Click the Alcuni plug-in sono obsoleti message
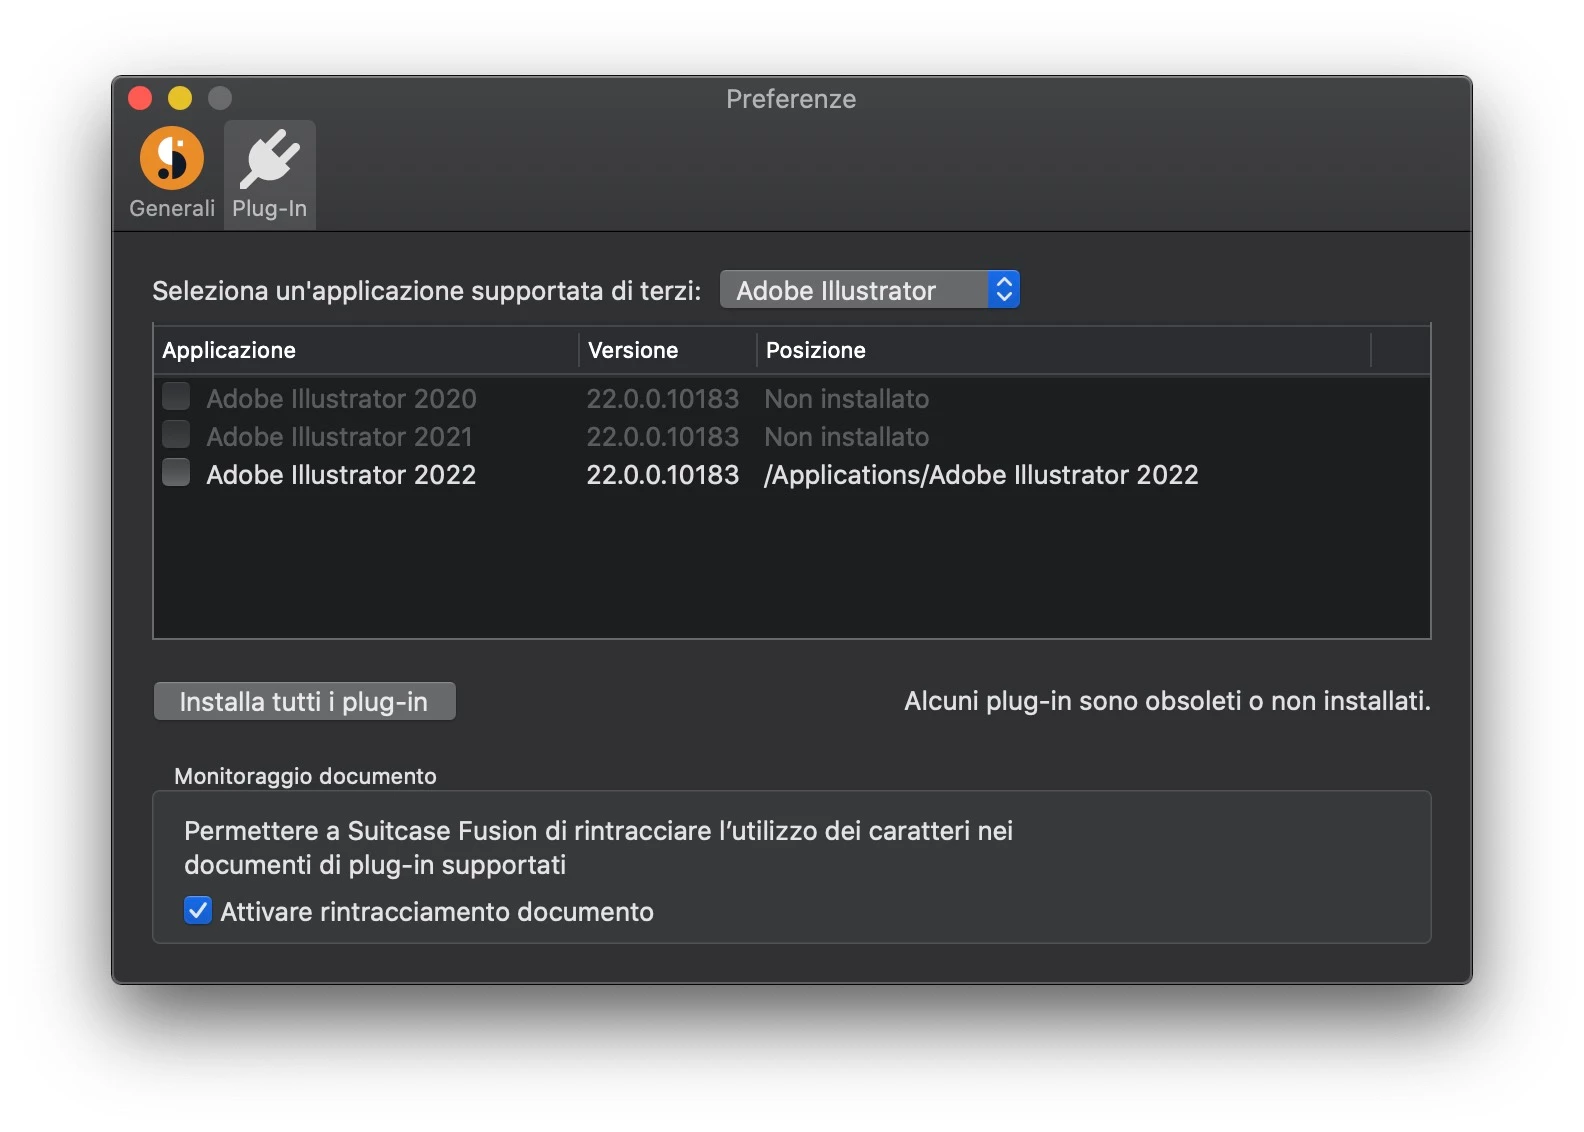Viewport: 1584px width, 1132px height. click(1167, 701)
